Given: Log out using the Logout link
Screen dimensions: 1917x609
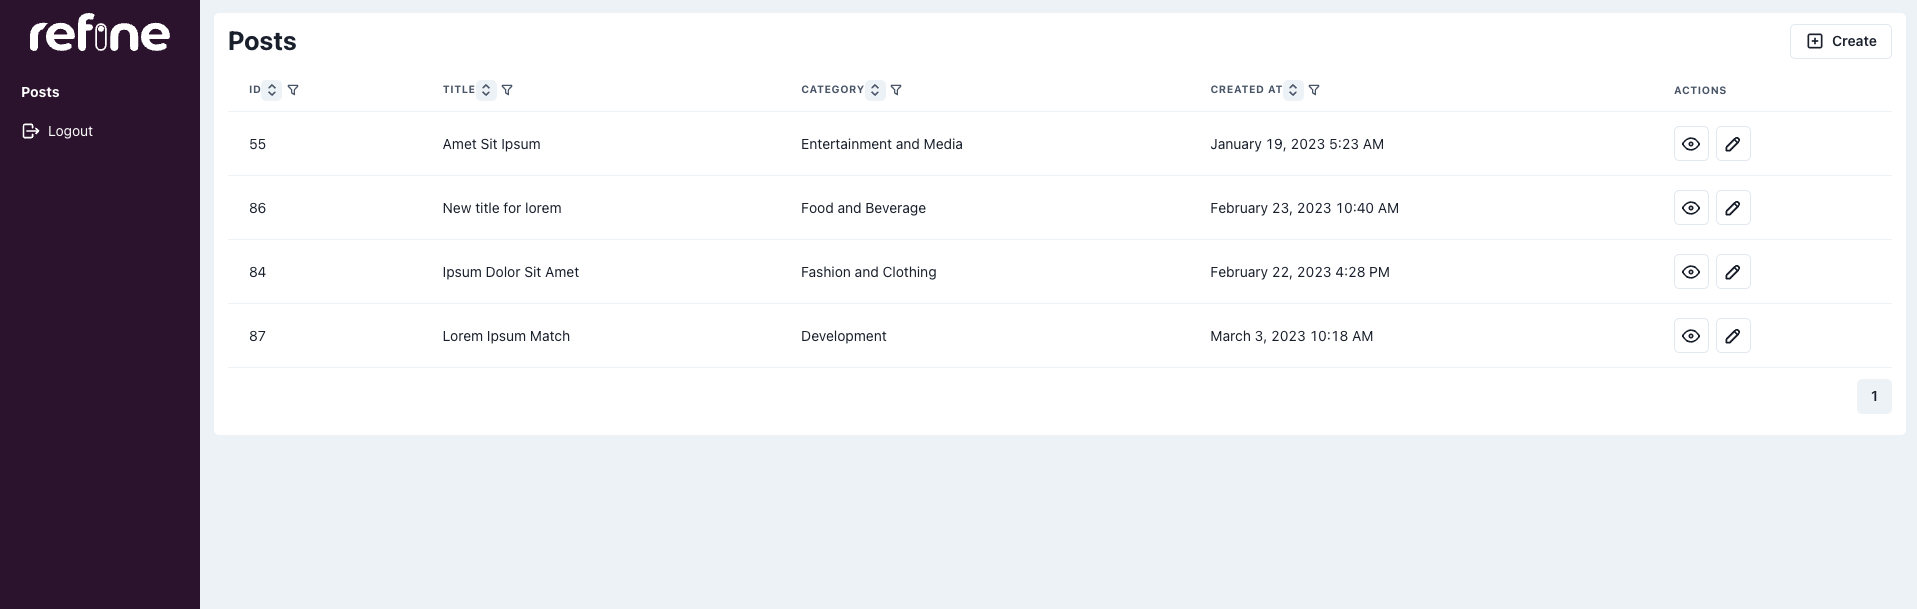Looking at the screenshot, I should [58, 131].
